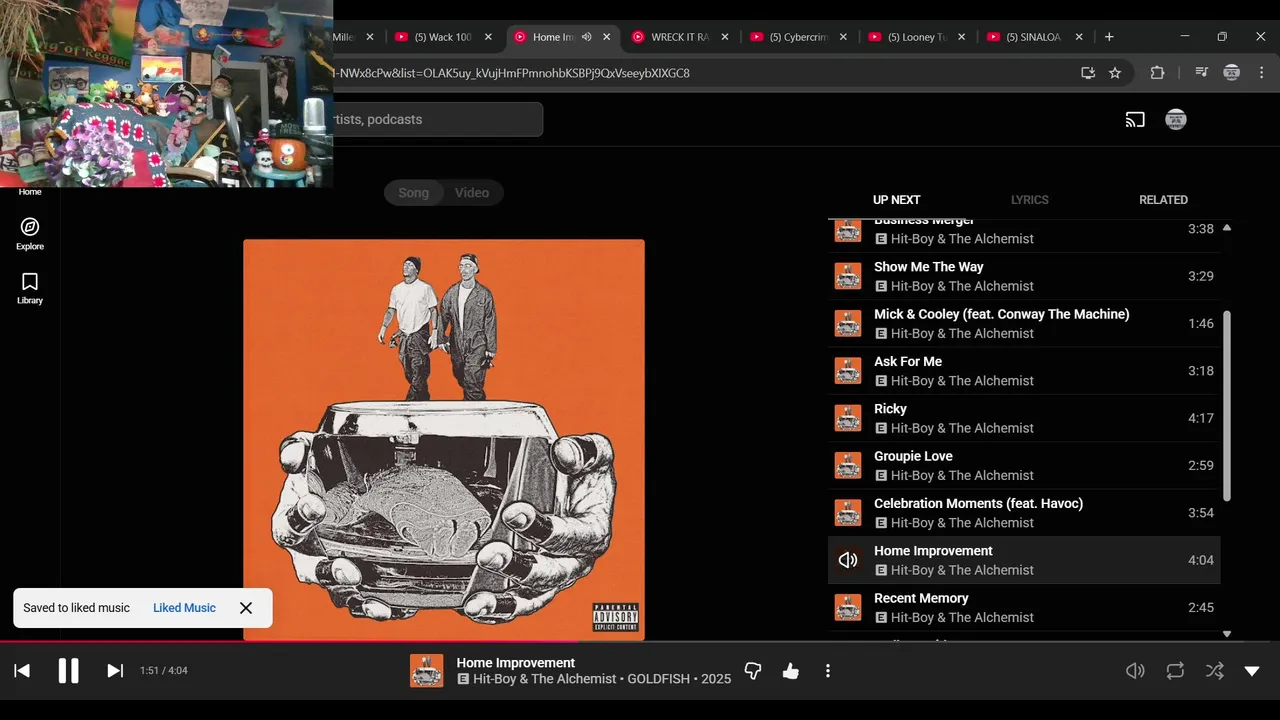Open a new browser tab
Viewport: 1280px width, 720px height.
pyautogui.click(x=1109, y=37)
